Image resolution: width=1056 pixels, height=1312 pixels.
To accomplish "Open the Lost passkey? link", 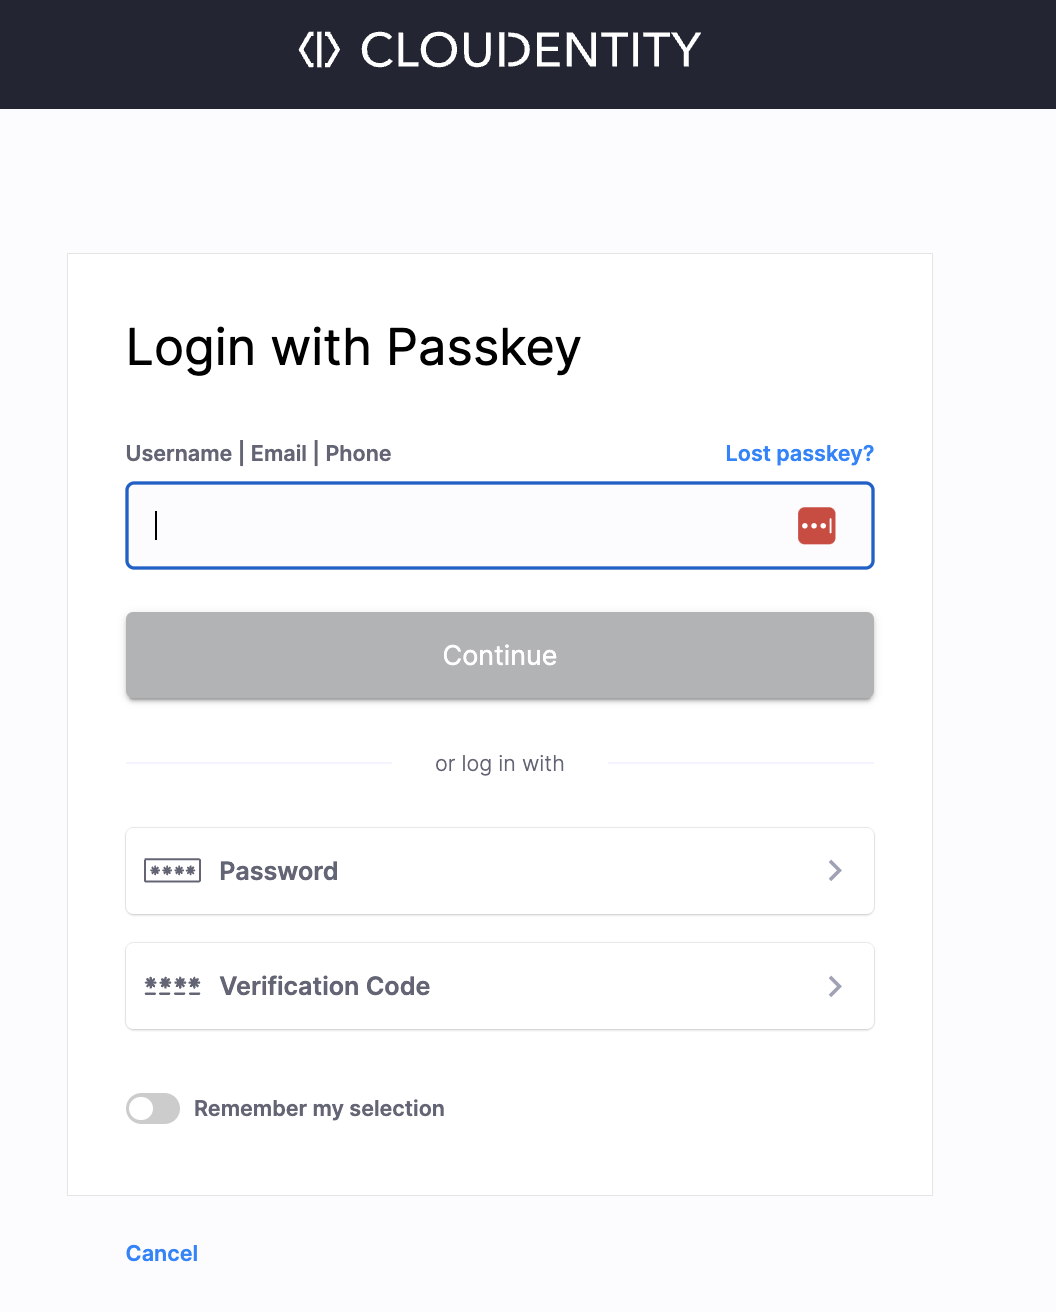I will pyautogui.click(x=799, y=454).
